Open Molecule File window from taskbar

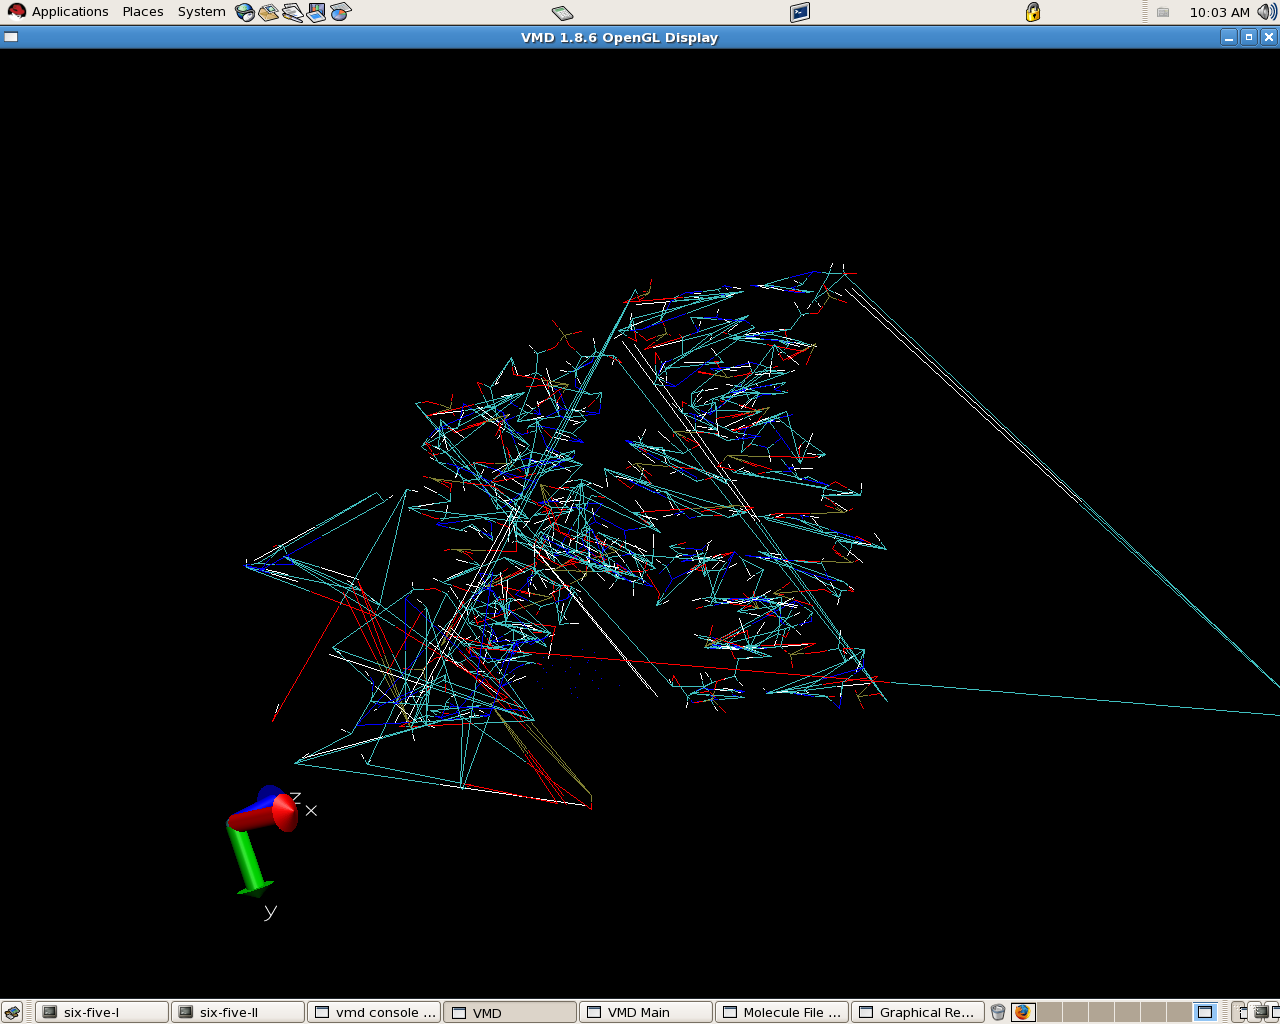(x=782, y=1012)
